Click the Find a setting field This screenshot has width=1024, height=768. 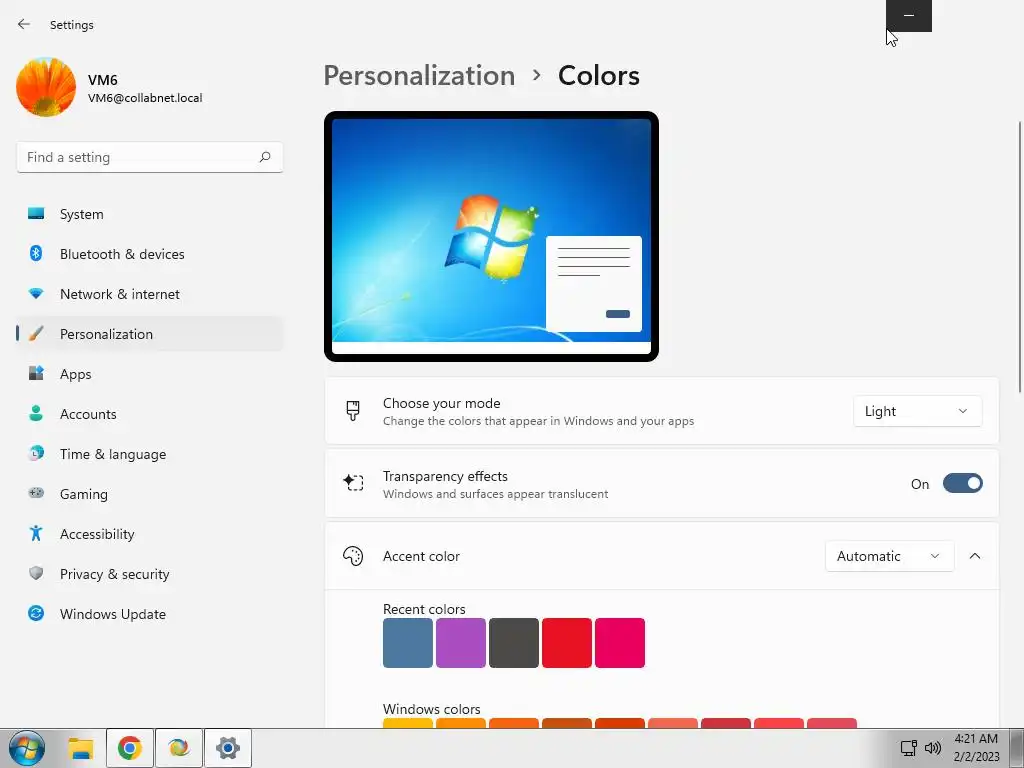tap(150, 157)
